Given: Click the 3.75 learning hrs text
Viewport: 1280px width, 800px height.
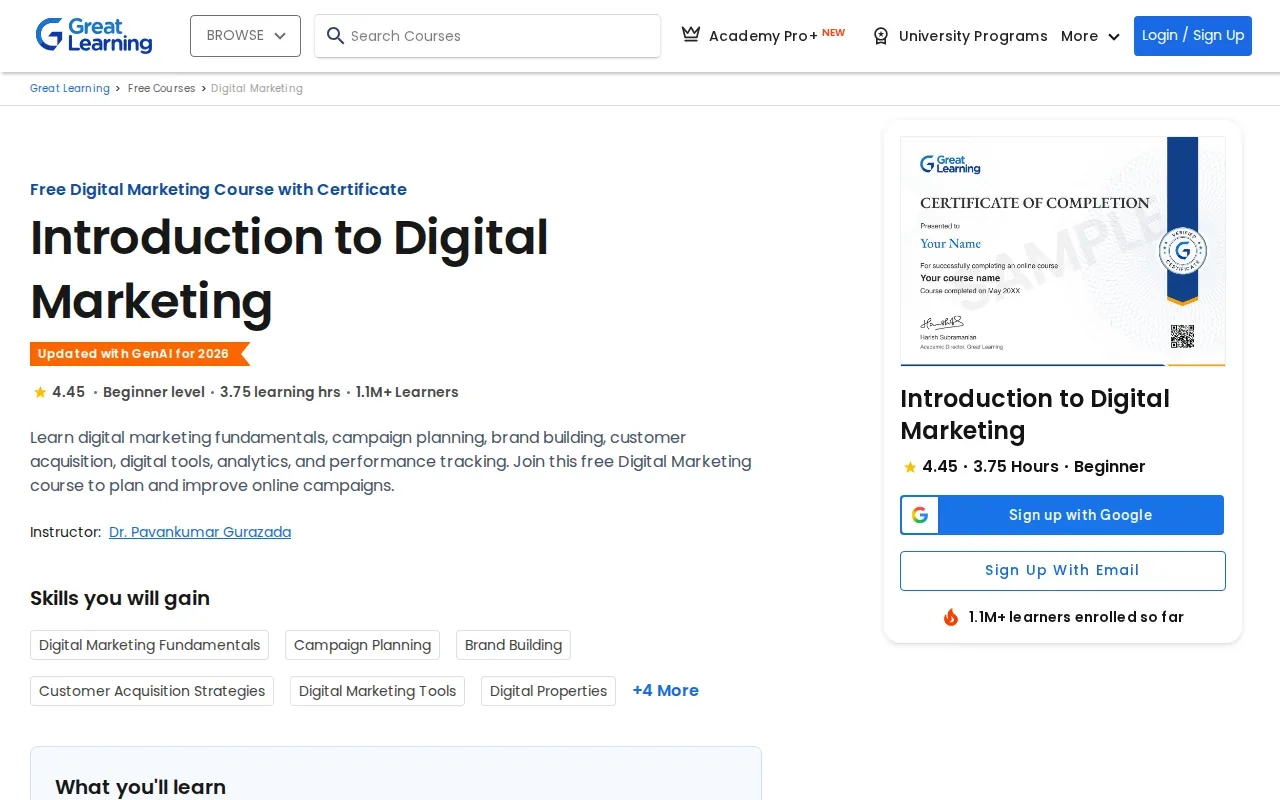Looking at the screenshot, I should pos(280,392).
